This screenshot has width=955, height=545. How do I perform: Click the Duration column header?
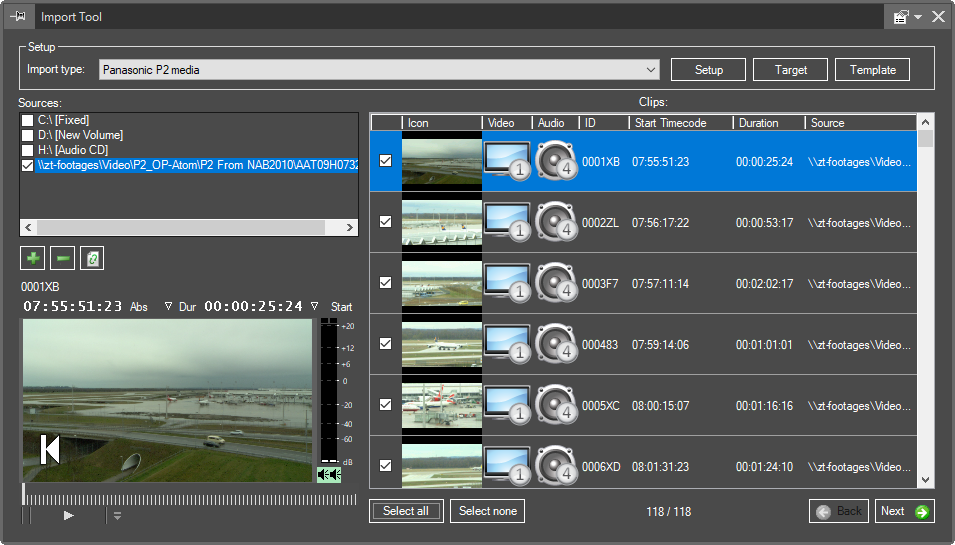[758, 123]
